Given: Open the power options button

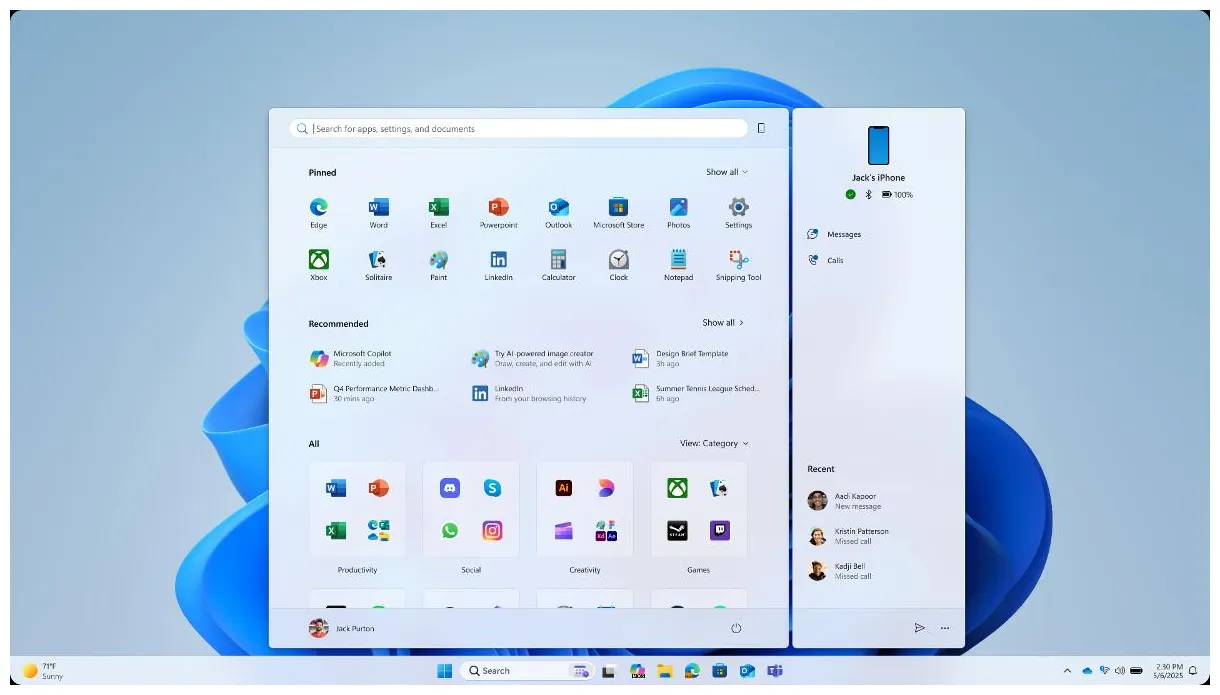Looking at the screenshot, I should click(x=737, y=628).
